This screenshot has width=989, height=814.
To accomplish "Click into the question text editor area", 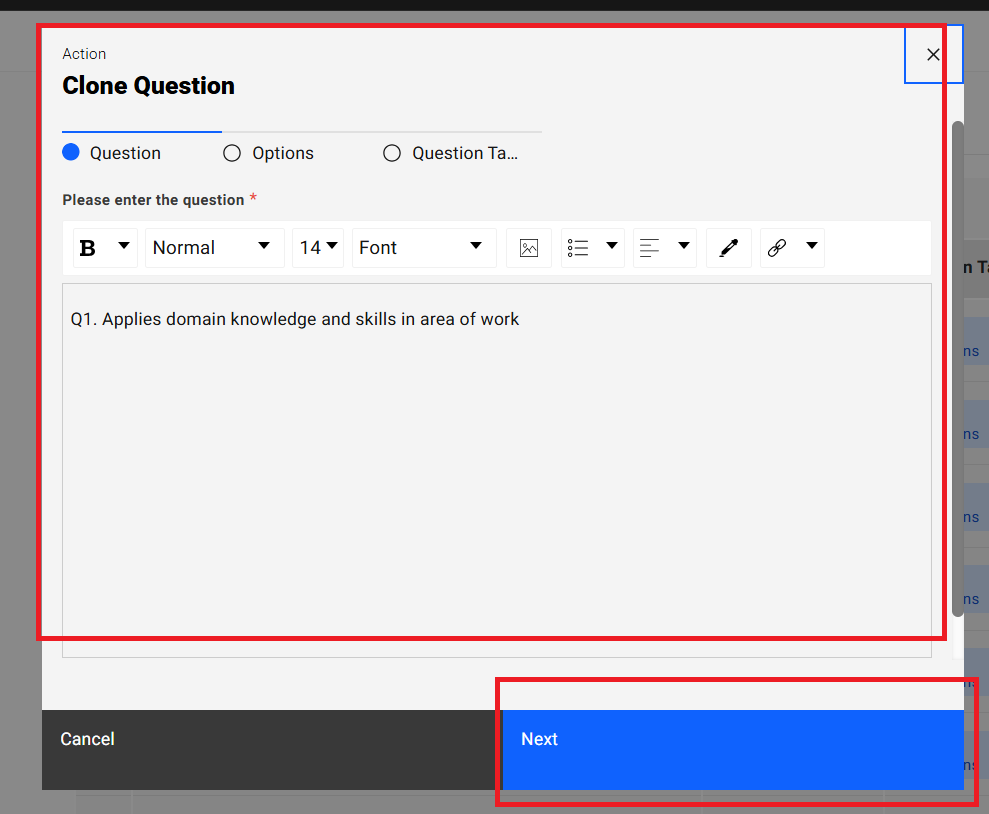I will point(496,470).
